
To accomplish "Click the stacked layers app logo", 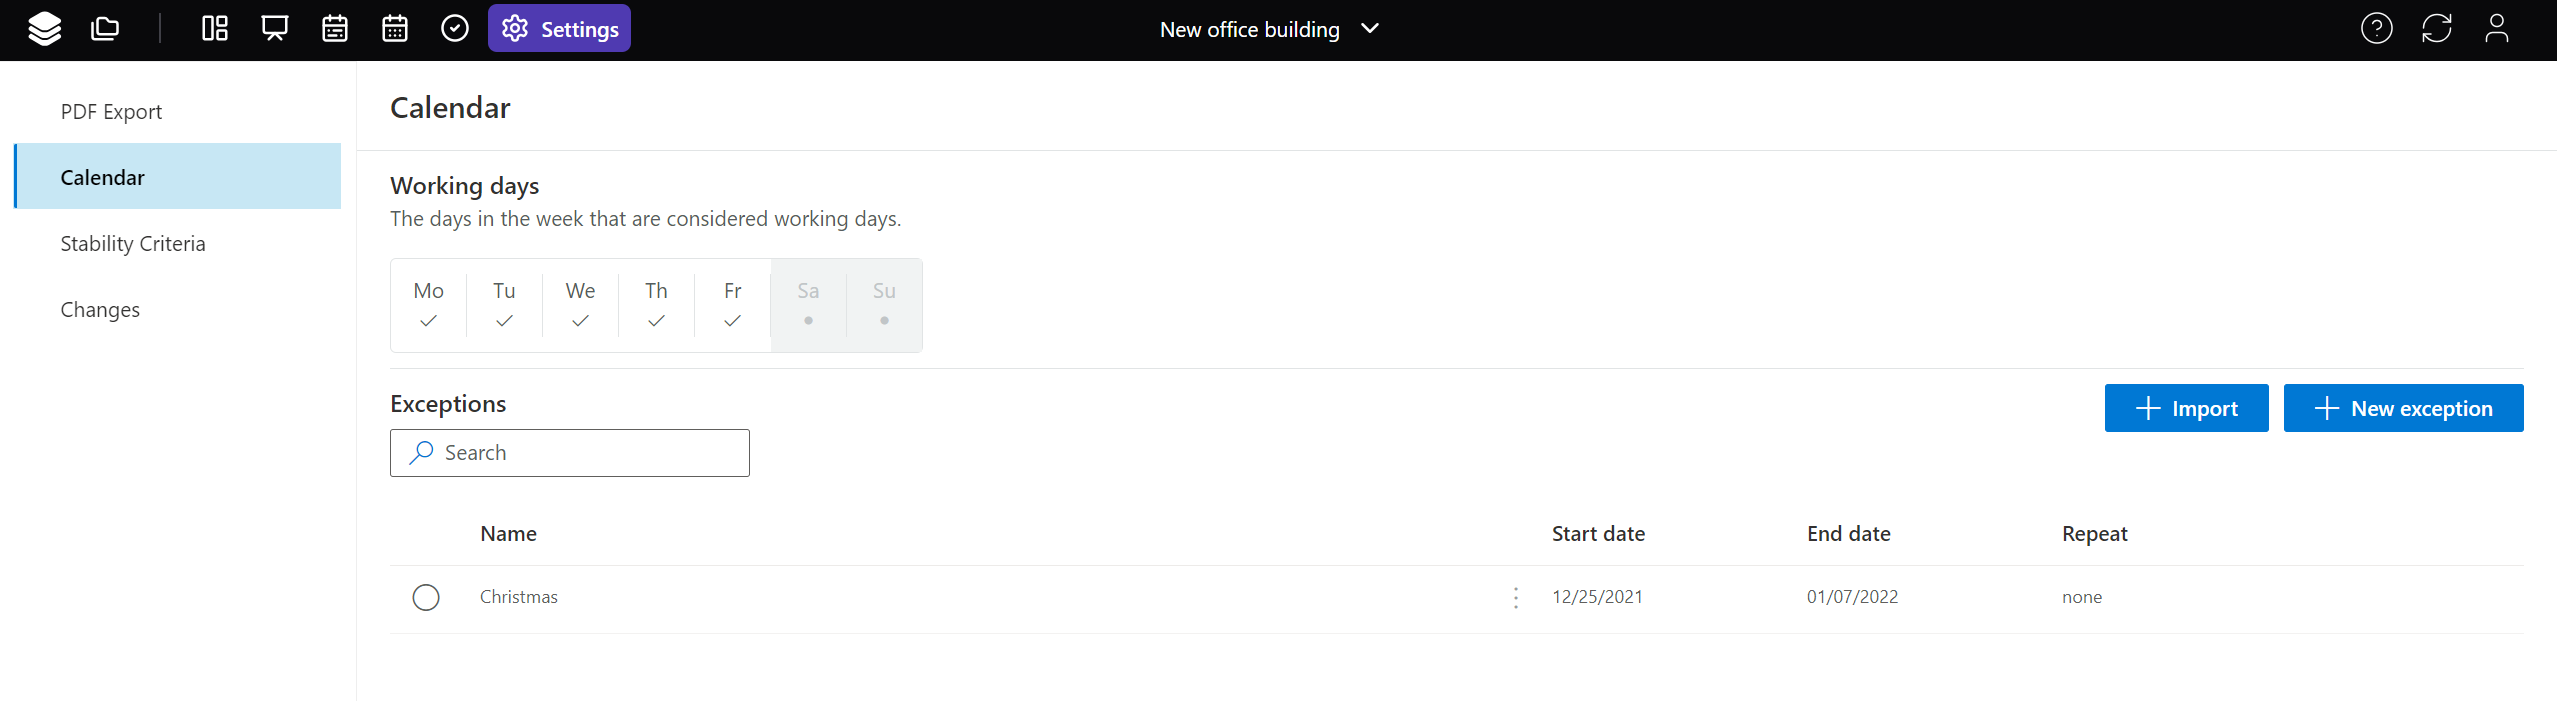I will [44, 29].
